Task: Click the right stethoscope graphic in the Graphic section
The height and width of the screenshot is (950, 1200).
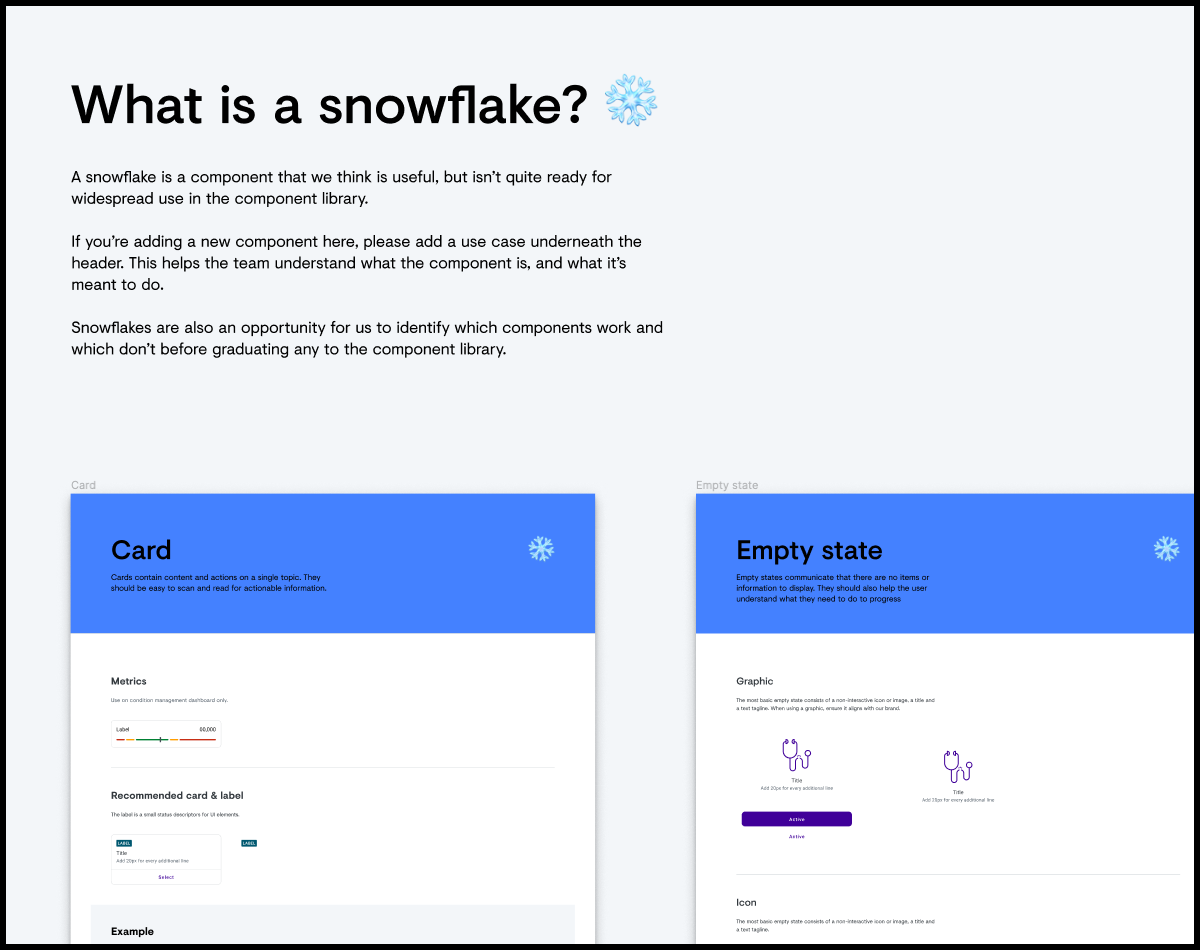Action: pyautogui.click(x=958, y=767)
